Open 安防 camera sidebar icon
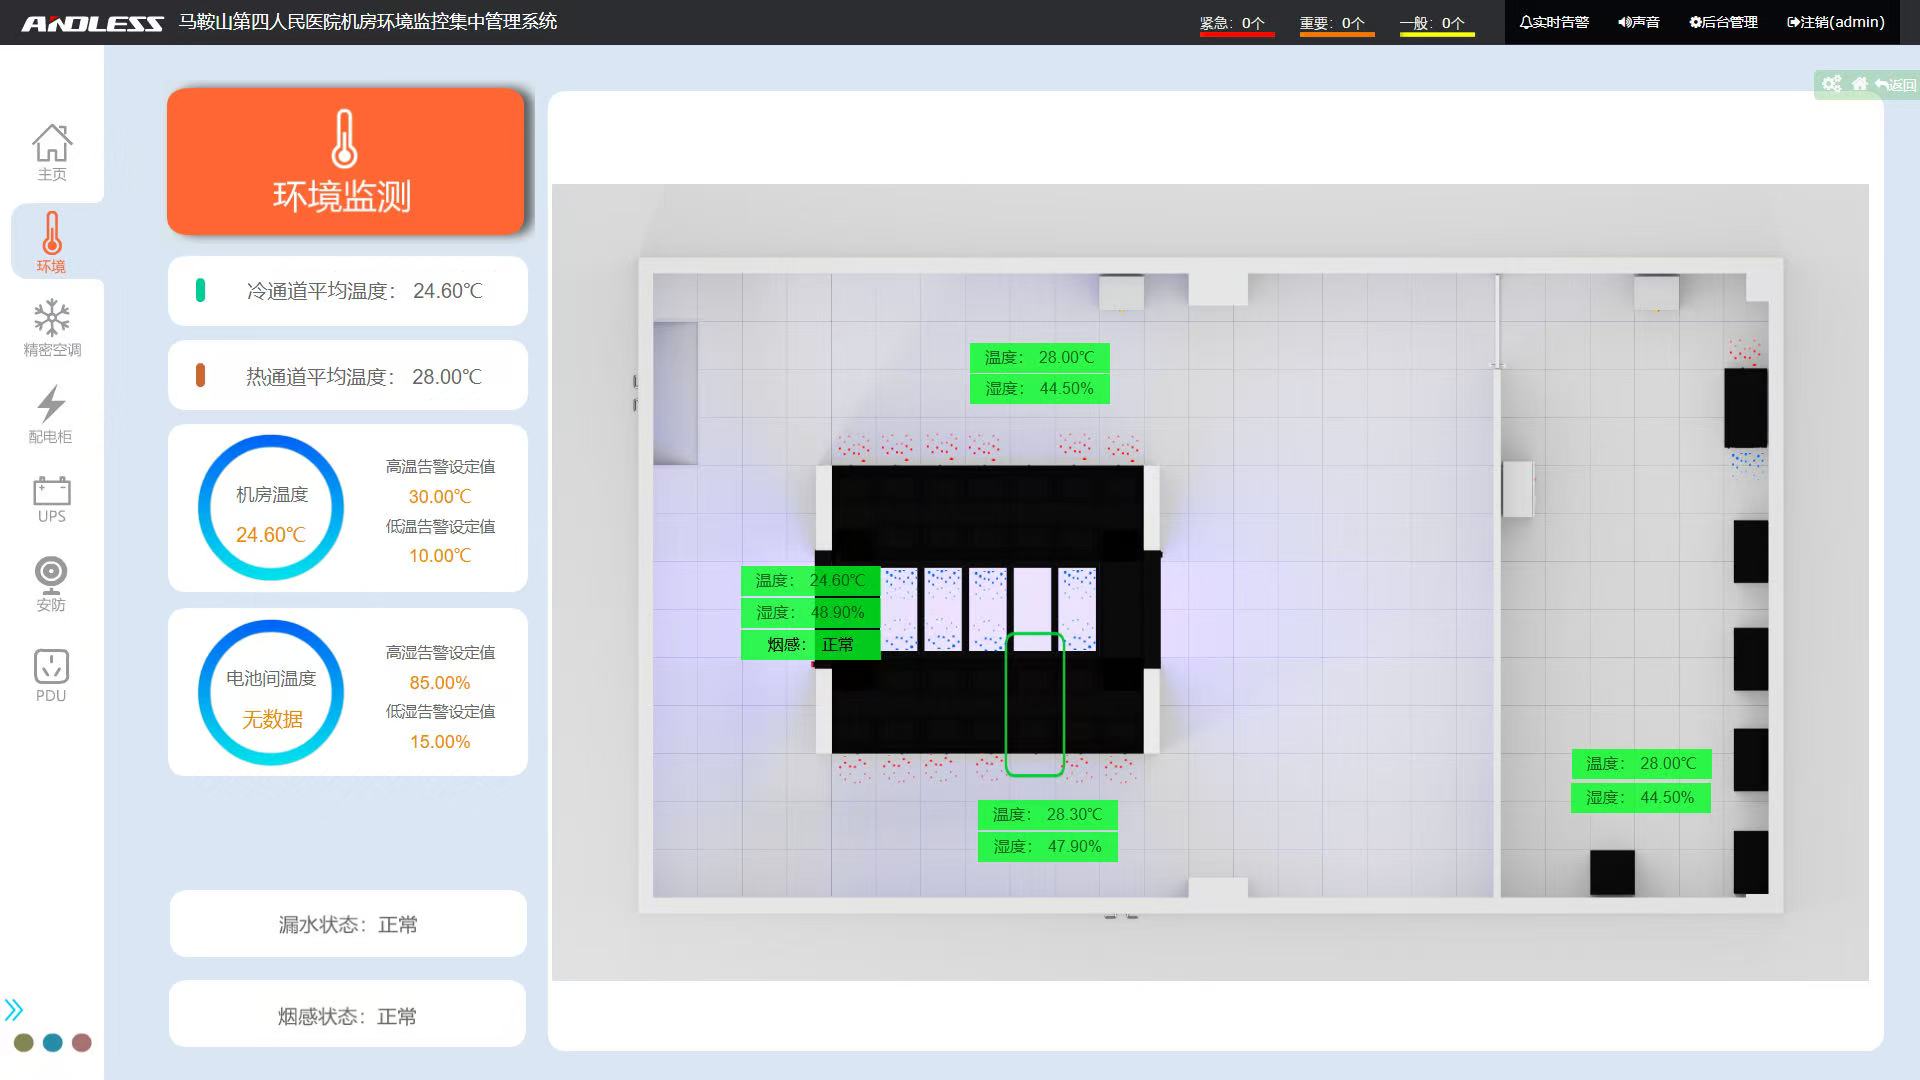Viewport: 1920px width, 1080px height. pyautogui.click(x=51, y=582)
